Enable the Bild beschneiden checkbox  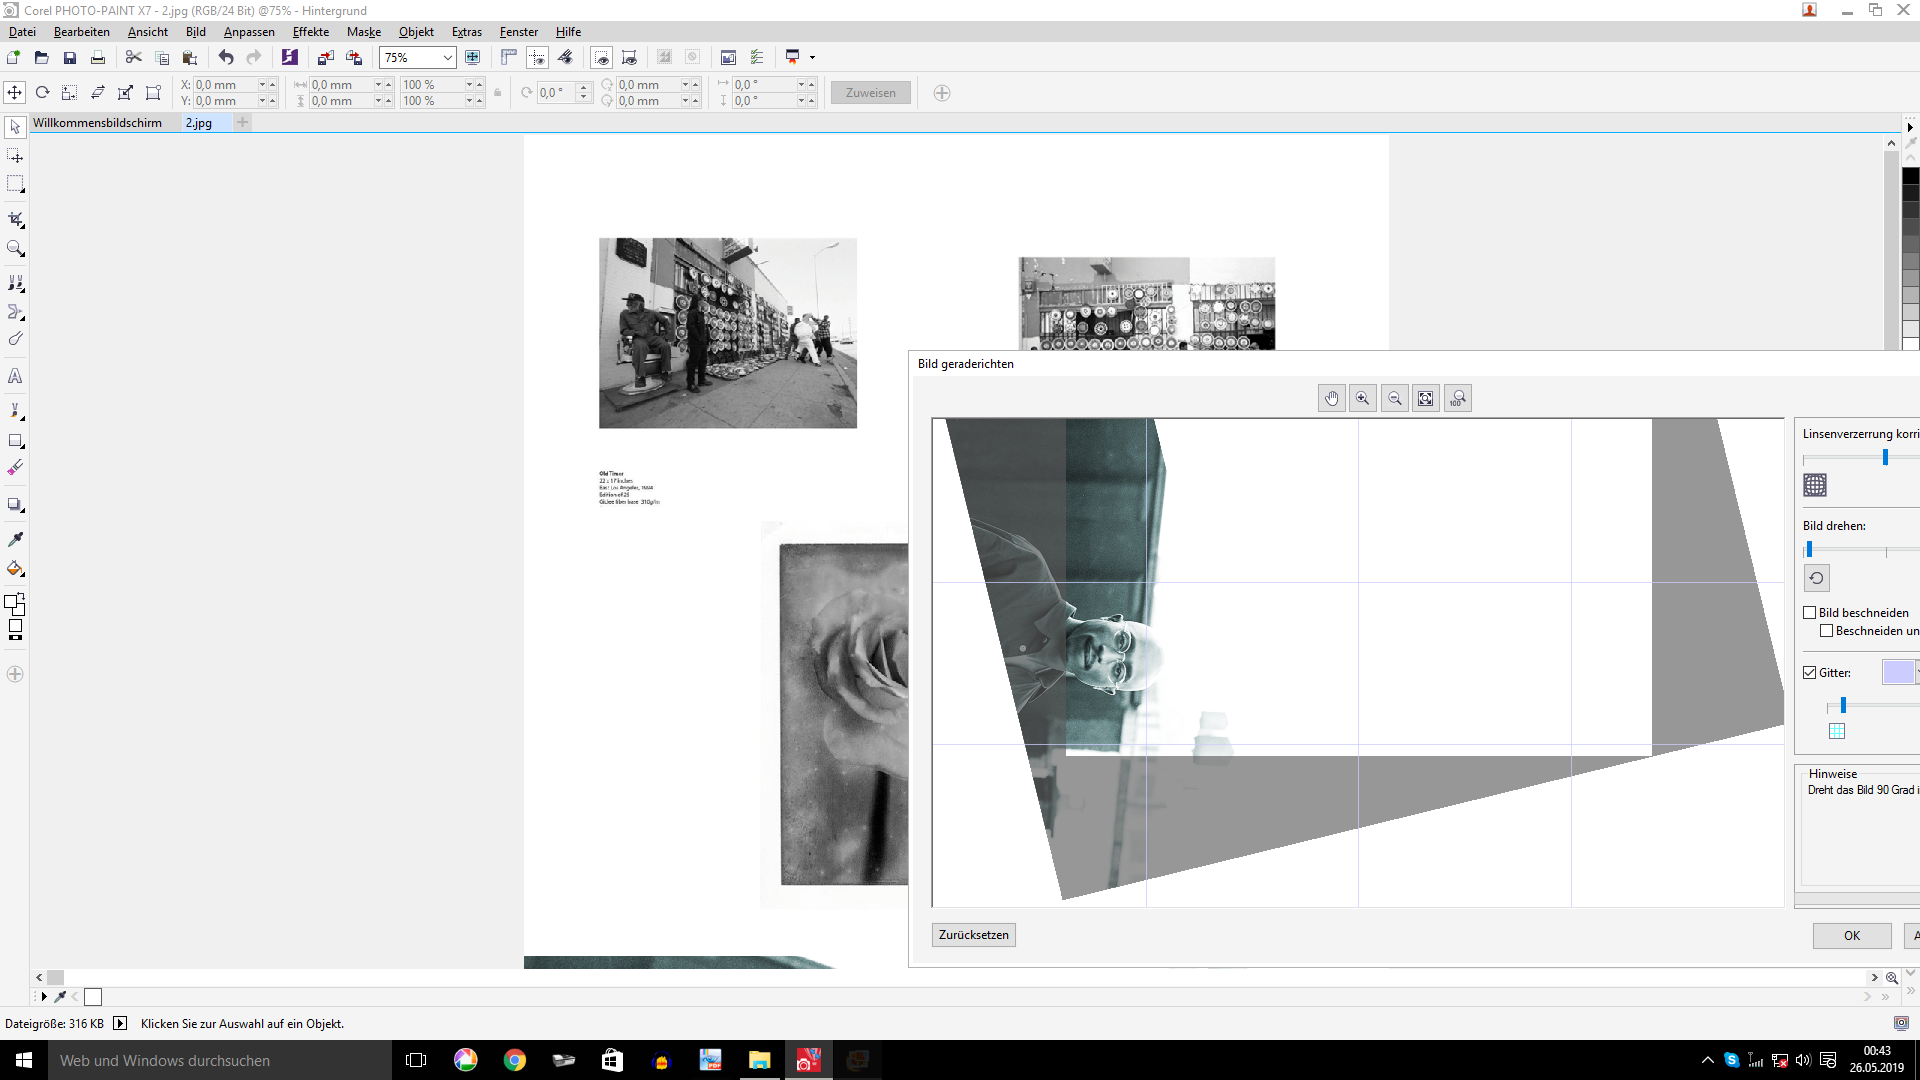coord(1809,613)
